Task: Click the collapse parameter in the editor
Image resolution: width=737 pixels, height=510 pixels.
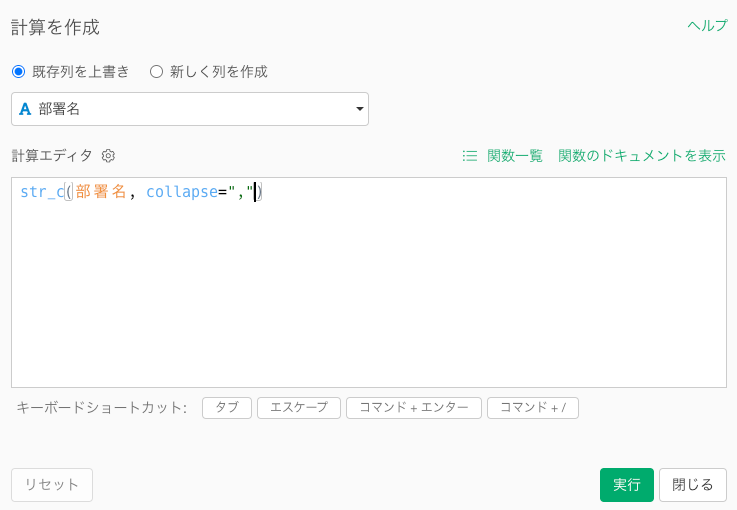Action: [182, 192]
